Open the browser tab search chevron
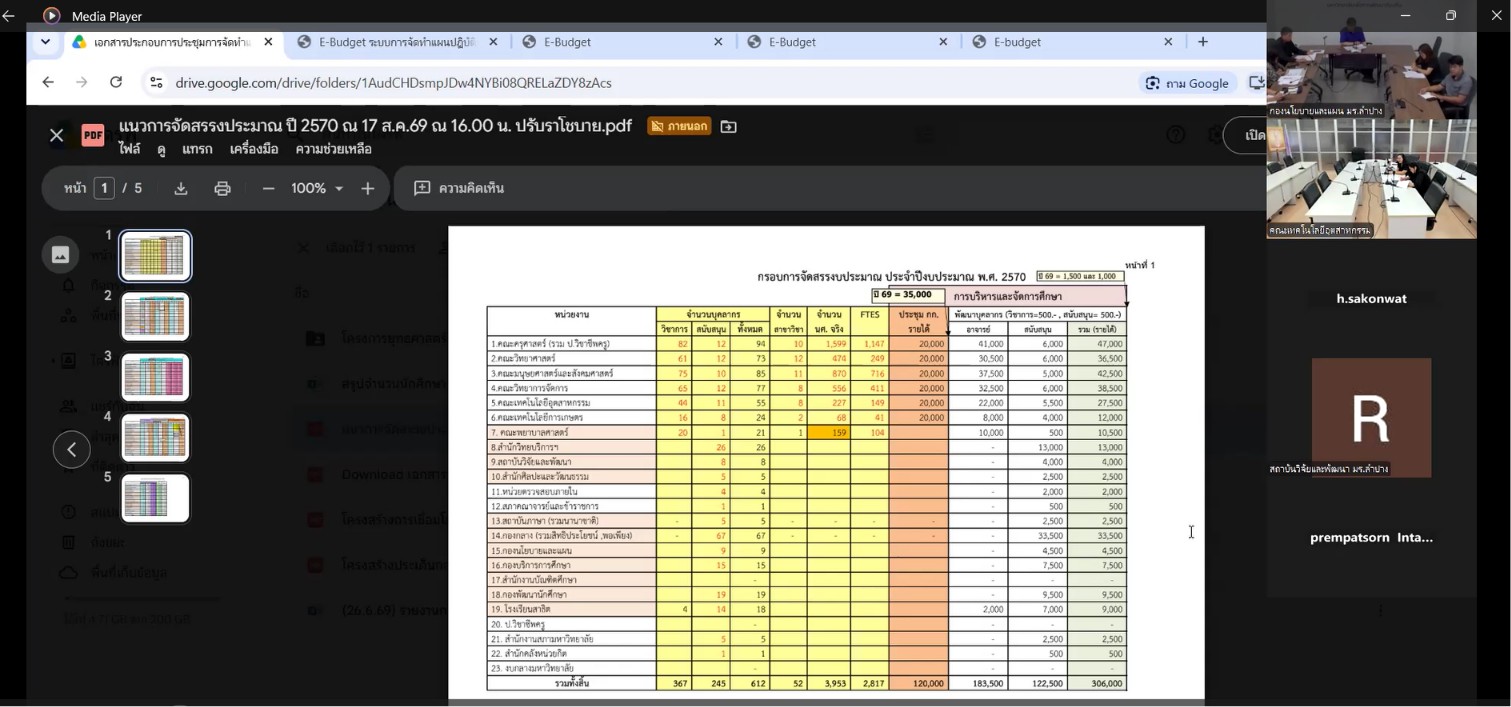1511x707 pixels. click(45, 42)
